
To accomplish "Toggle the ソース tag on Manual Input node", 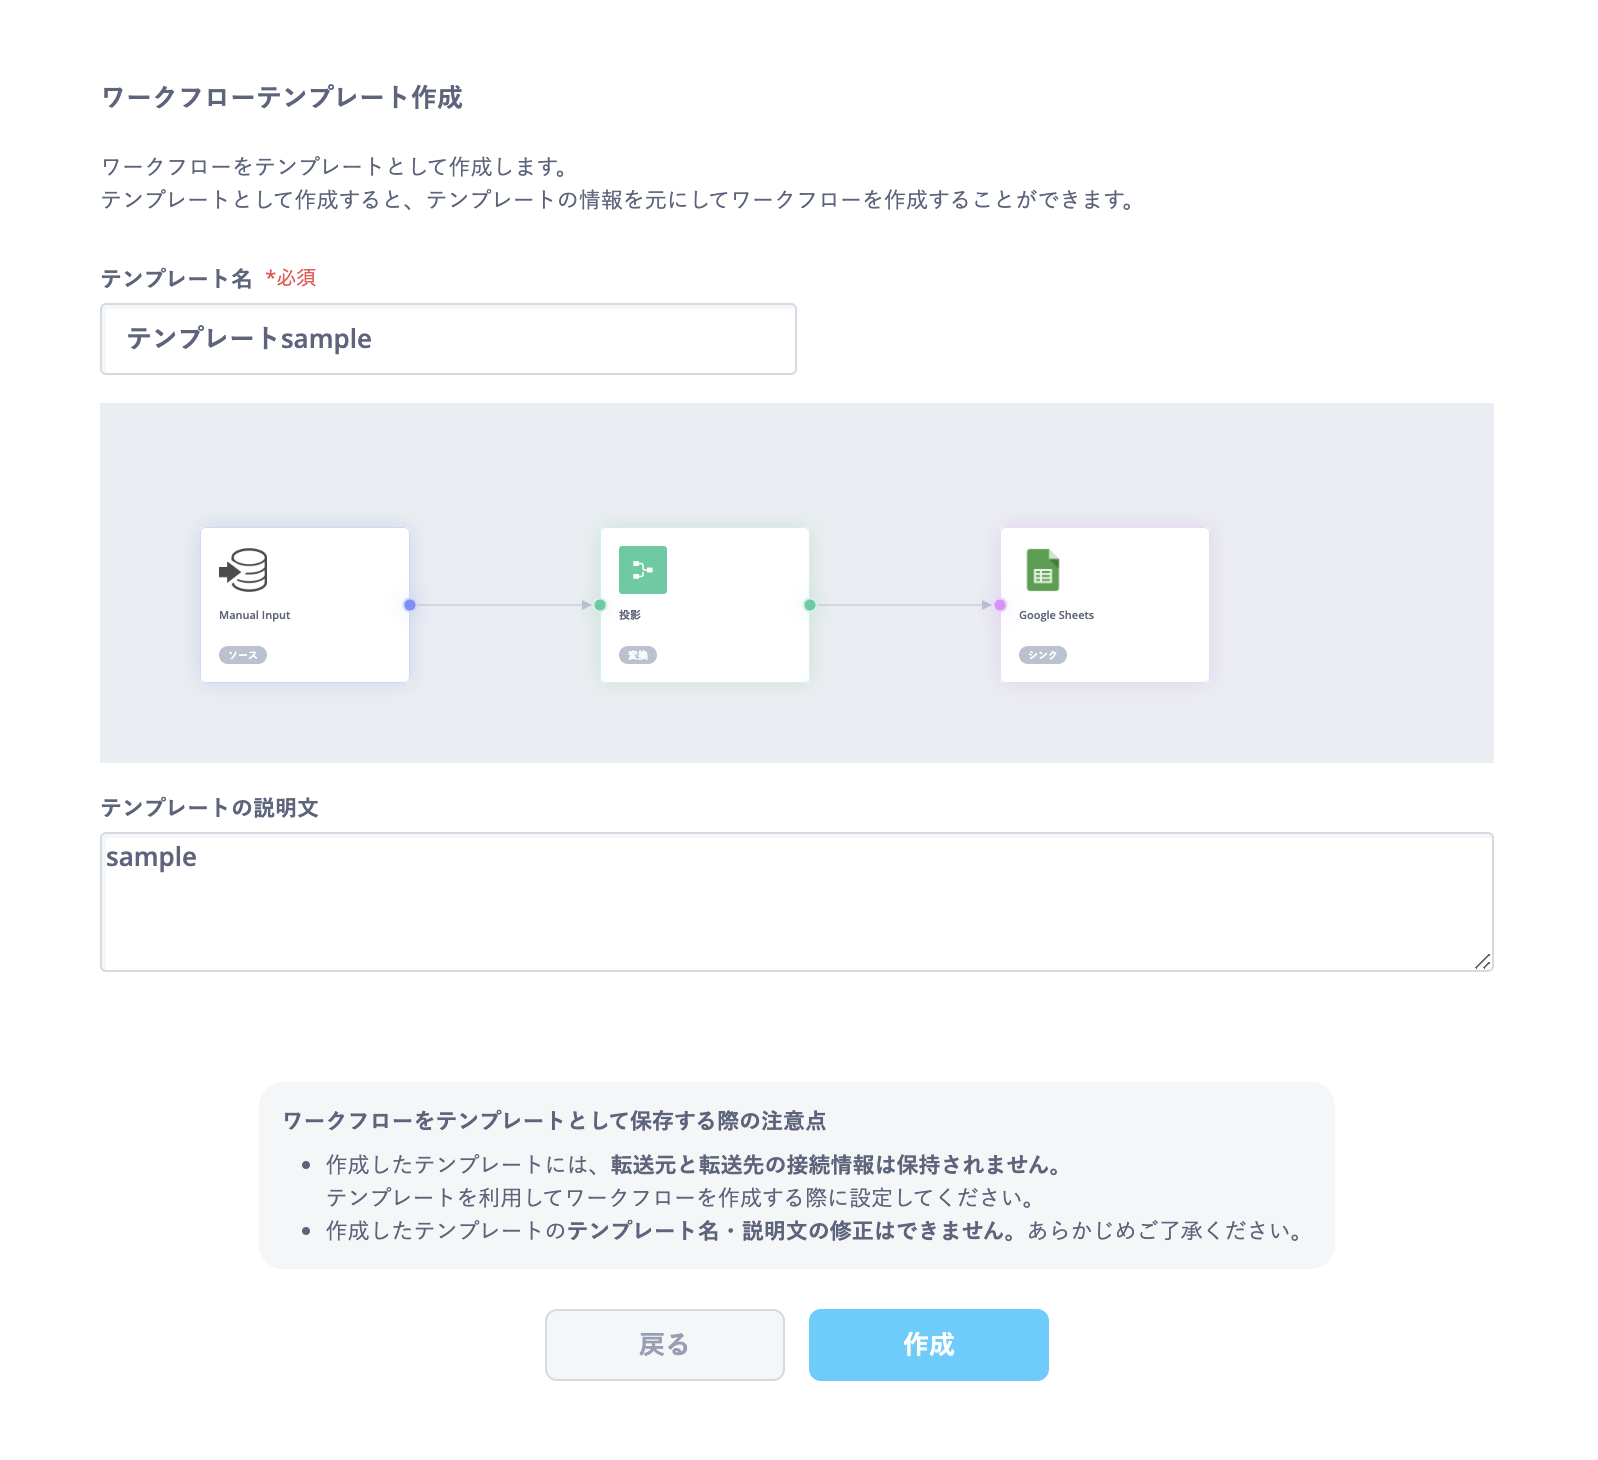I will pyautogui.click(x=242, y=655).
